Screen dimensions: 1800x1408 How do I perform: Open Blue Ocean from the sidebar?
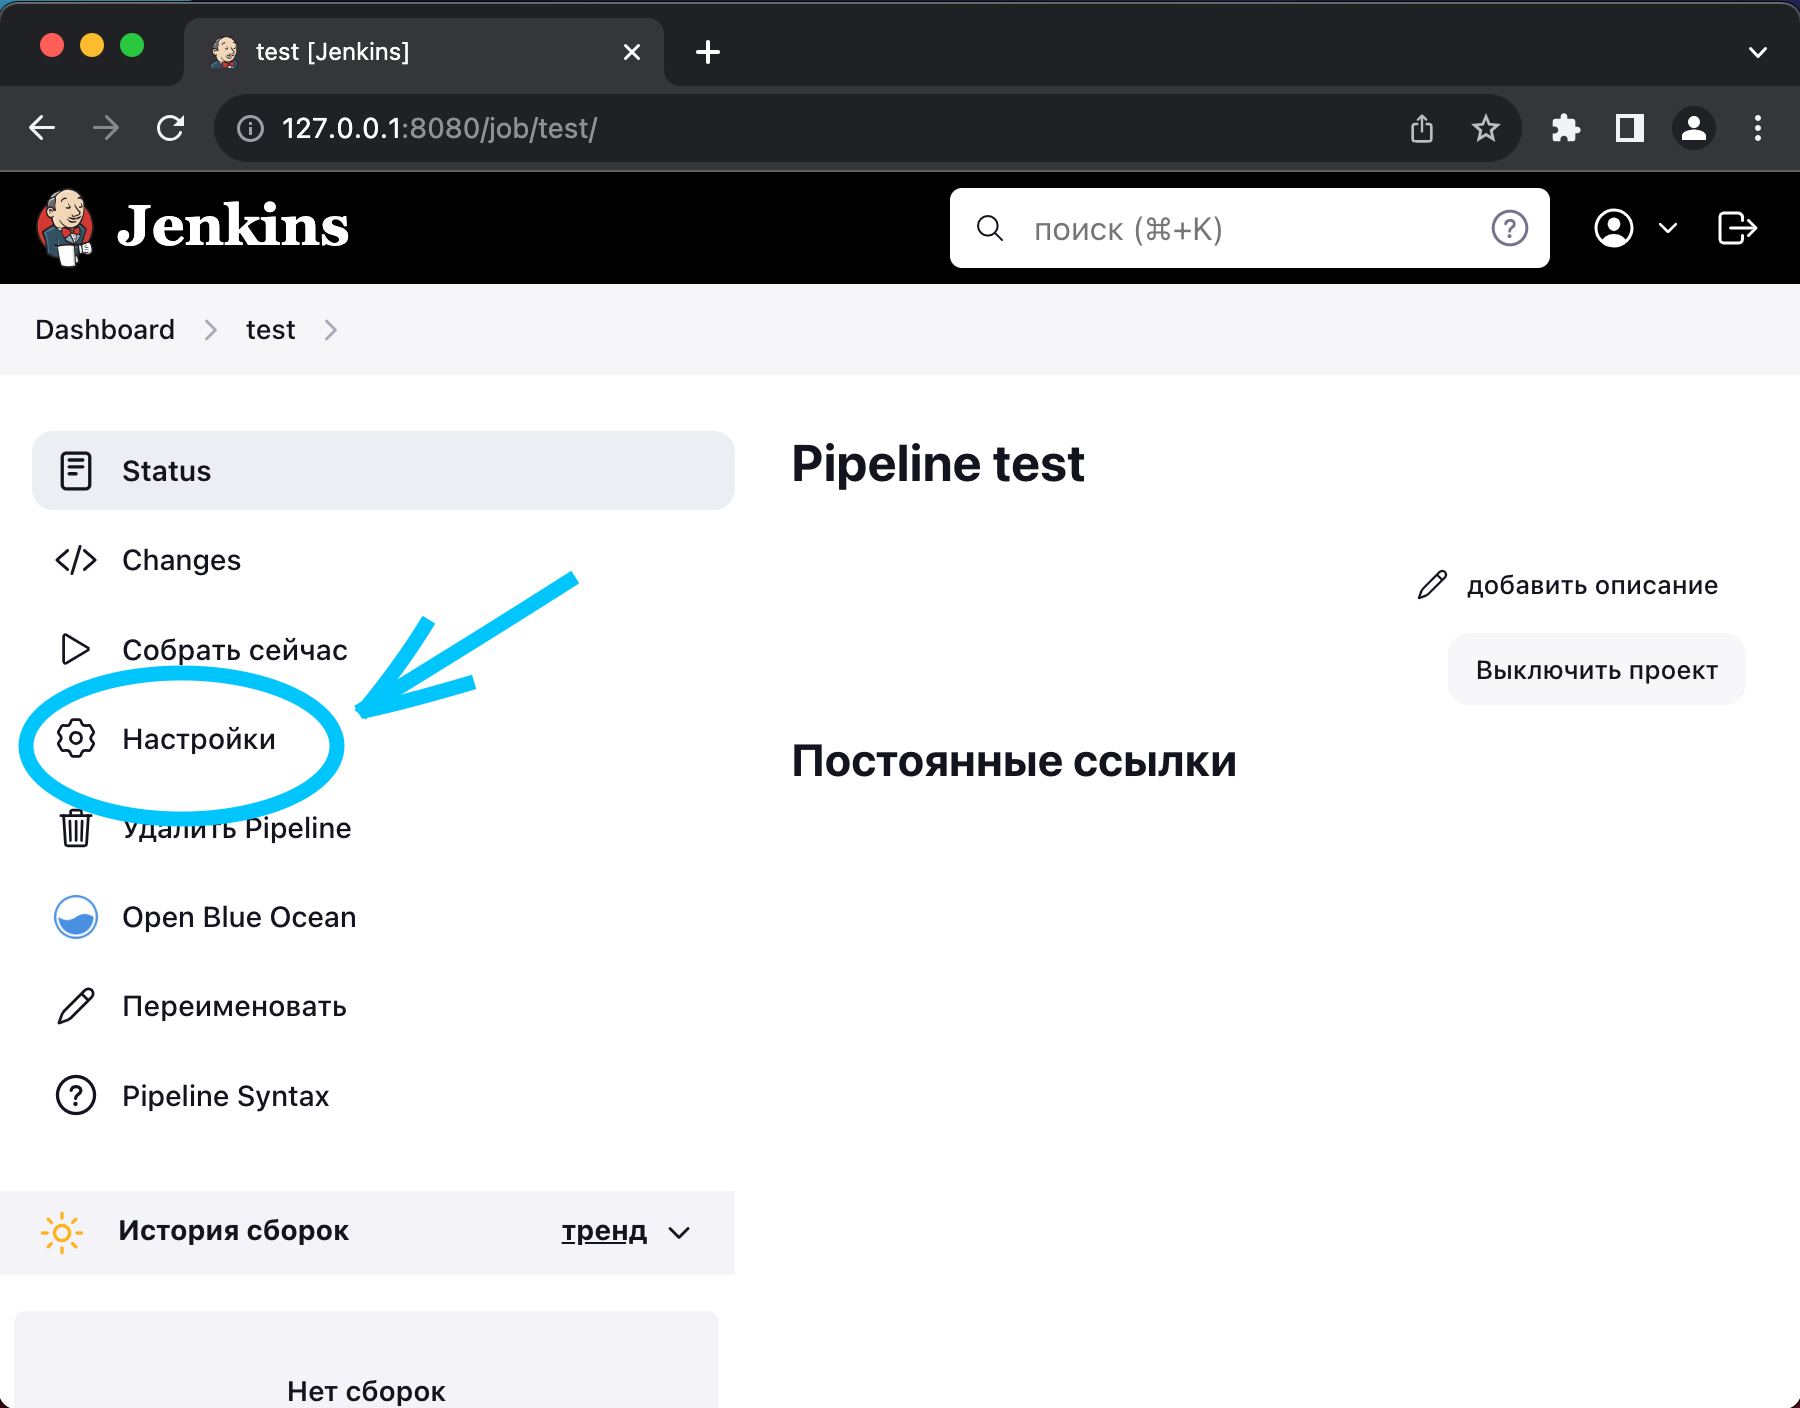(x=238, y=917)
